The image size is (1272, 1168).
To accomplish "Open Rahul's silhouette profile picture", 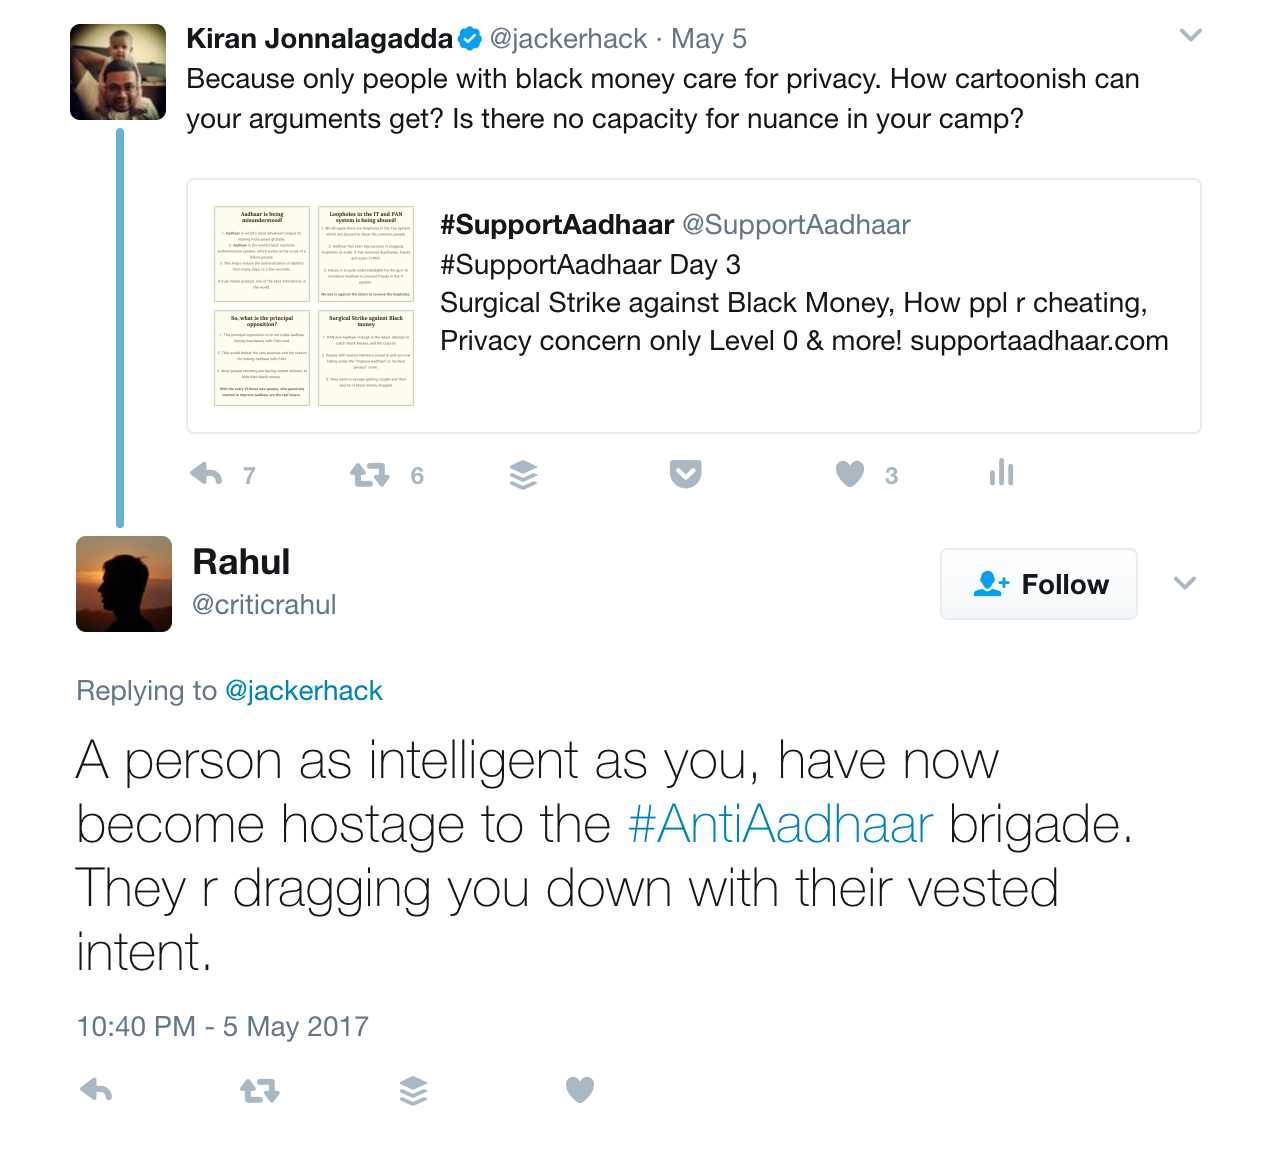I will point(124,584).
